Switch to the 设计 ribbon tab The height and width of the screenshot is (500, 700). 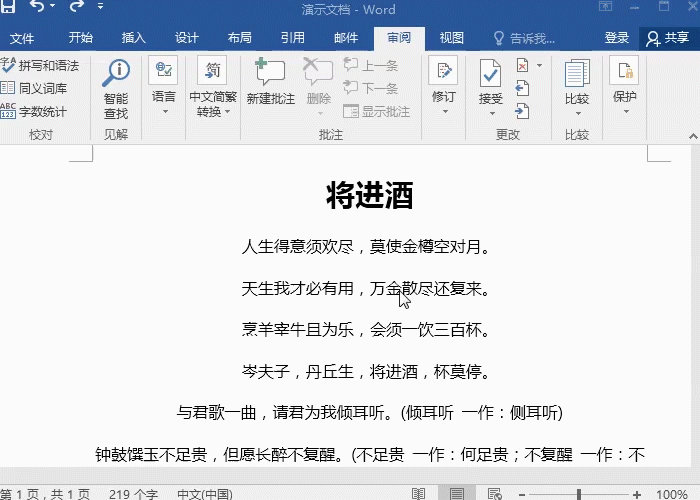[x=187, y=38]
